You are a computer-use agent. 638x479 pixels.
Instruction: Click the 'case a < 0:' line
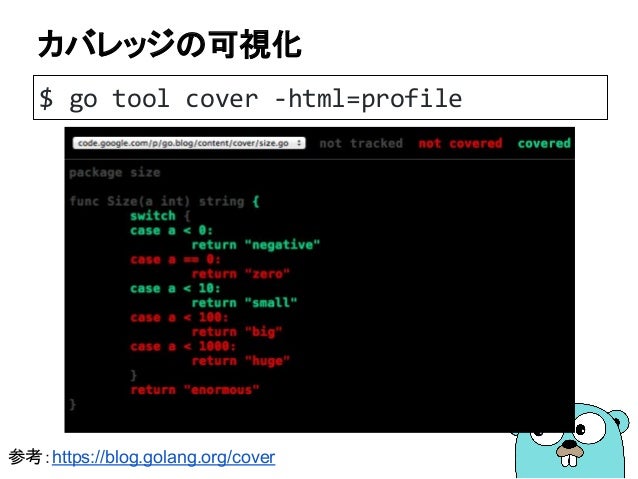click(171, 230)
